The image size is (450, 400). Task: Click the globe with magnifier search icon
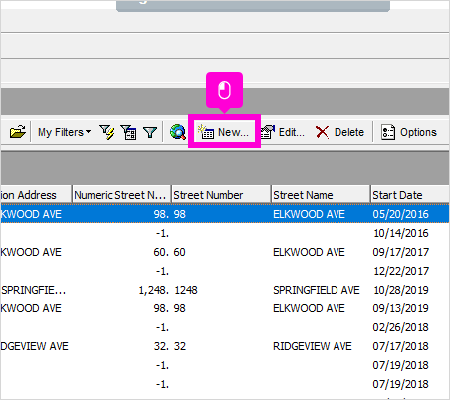[x=178, y=132]
